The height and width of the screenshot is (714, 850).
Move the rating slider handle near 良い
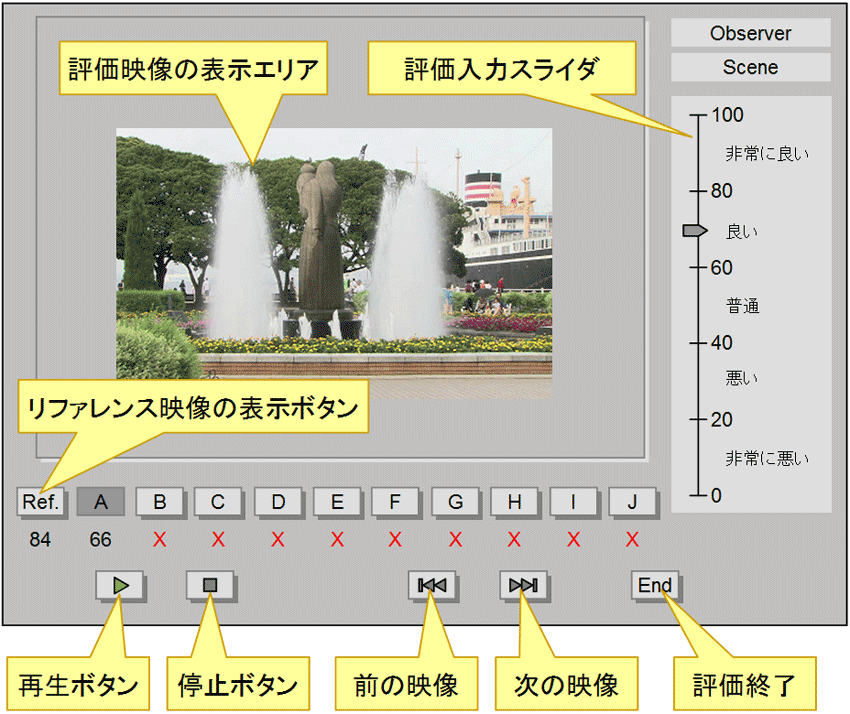tap(693, 230)
